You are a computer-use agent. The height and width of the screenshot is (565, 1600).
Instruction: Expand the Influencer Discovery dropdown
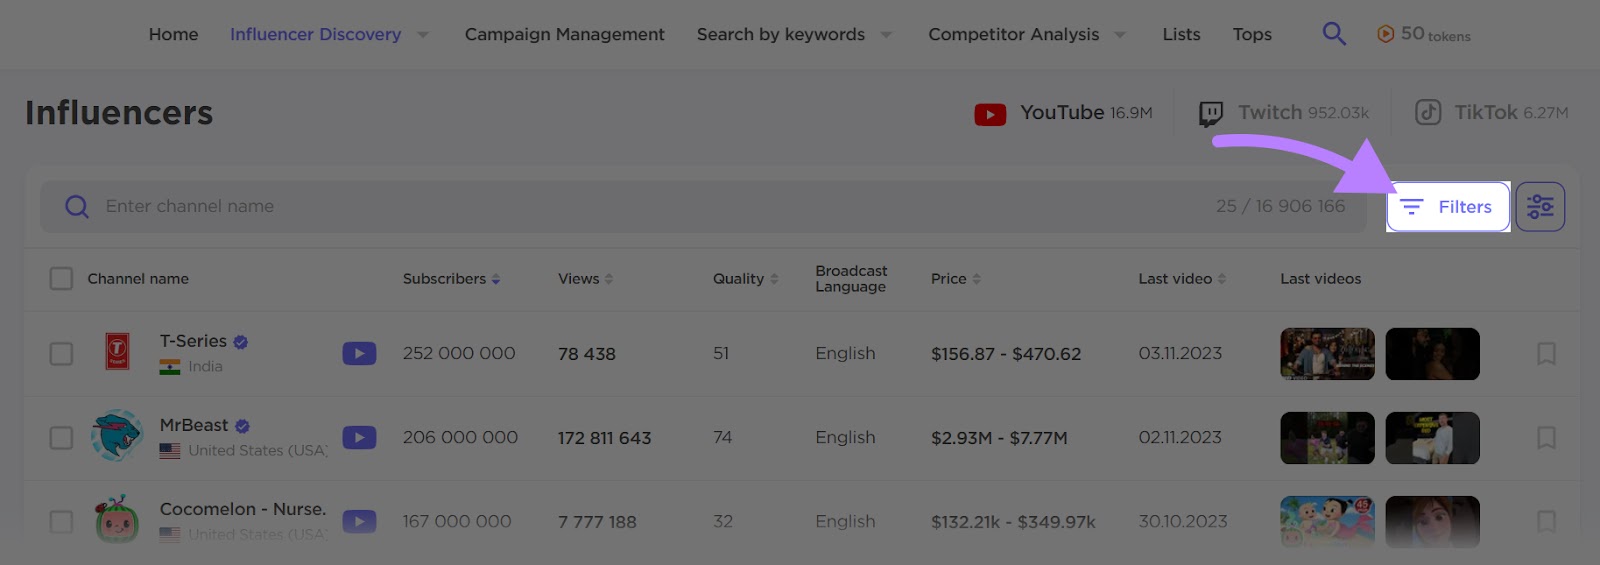[x=423, y=35]
